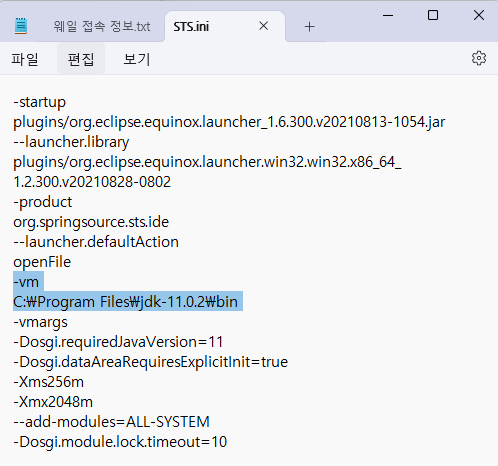Image resolution: width=498 pixels, height=466 pixels.
Task: Click the 1.2.300.v20210828-0802 line
Action: 92,182
